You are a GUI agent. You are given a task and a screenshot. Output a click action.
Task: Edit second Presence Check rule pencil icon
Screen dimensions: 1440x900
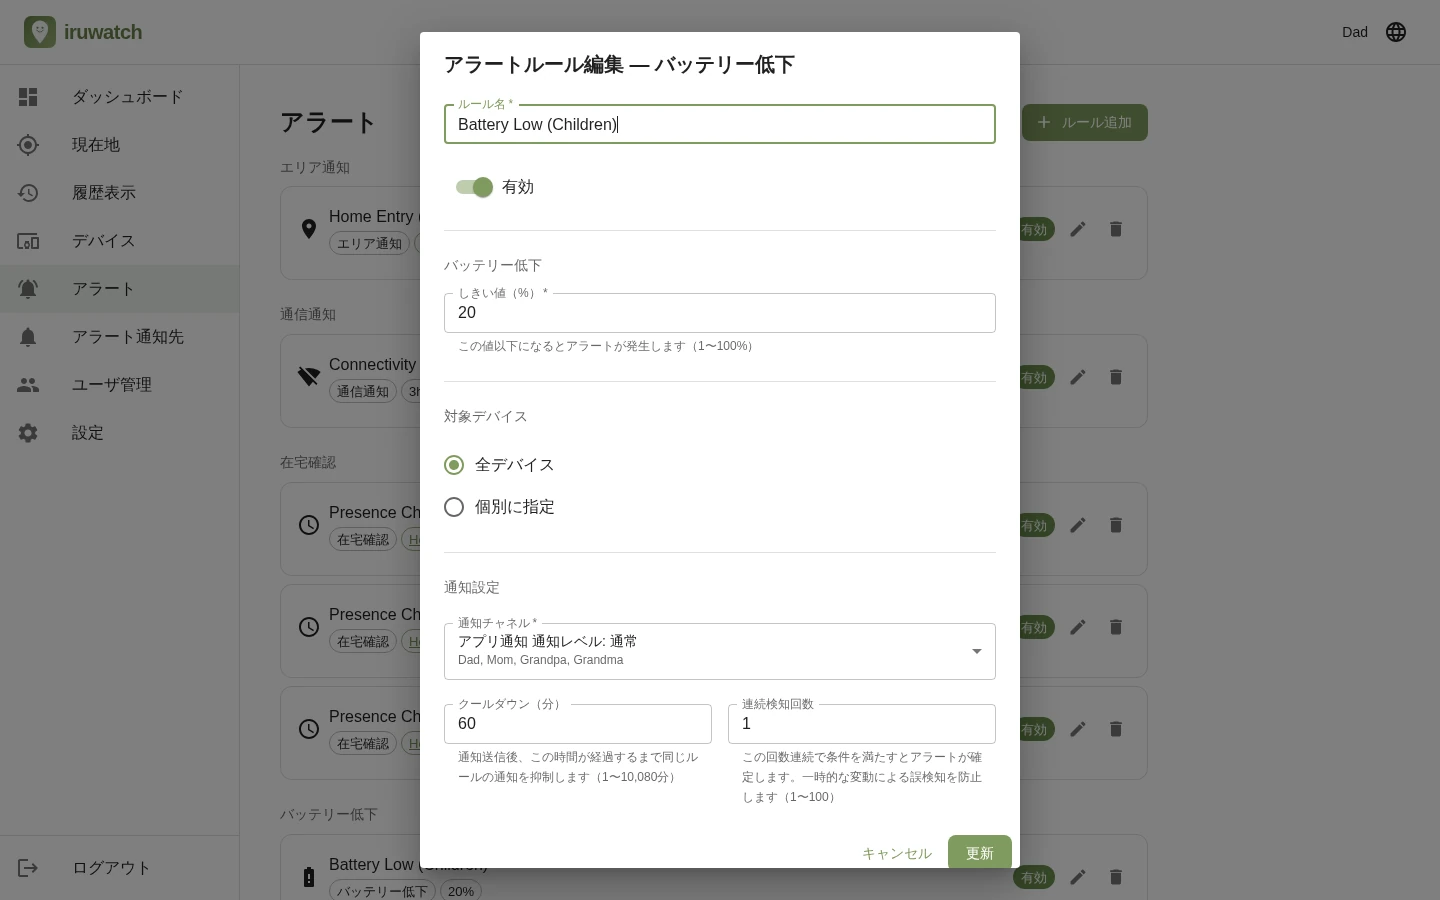coord(1078,627)
